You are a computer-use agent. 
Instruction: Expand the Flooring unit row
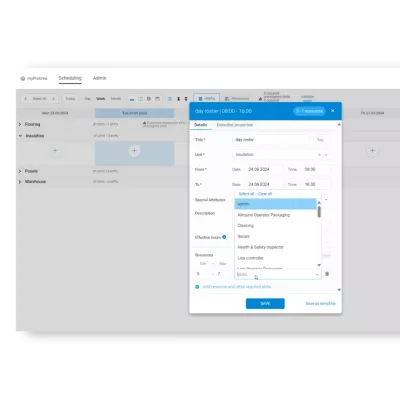click(20, 124)
